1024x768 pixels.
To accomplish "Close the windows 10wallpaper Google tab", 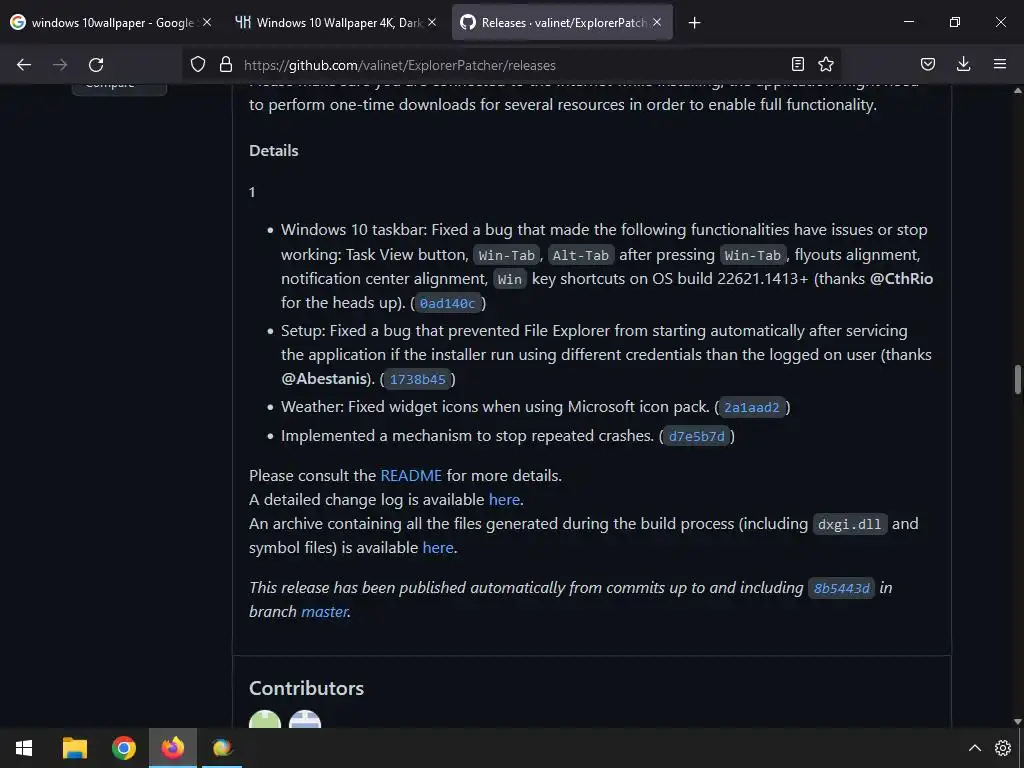I will click(x=207, y=22).
